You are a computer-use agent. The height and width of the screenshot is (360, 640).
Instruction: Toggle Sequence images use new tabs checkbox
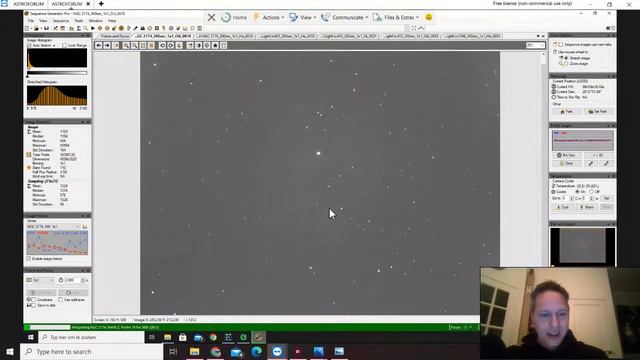[561, 44]
